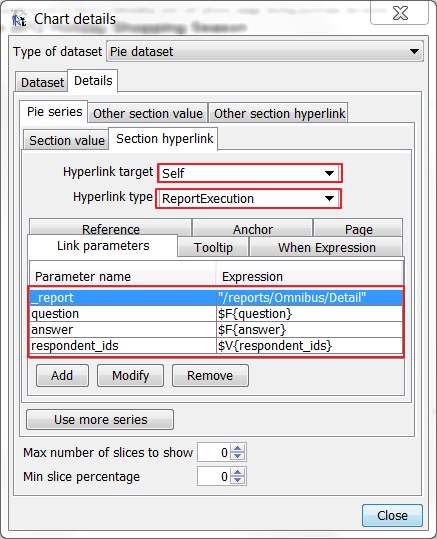Increase max number of slices value
Screen dimensions: 437x539
[x=238, y=448]
